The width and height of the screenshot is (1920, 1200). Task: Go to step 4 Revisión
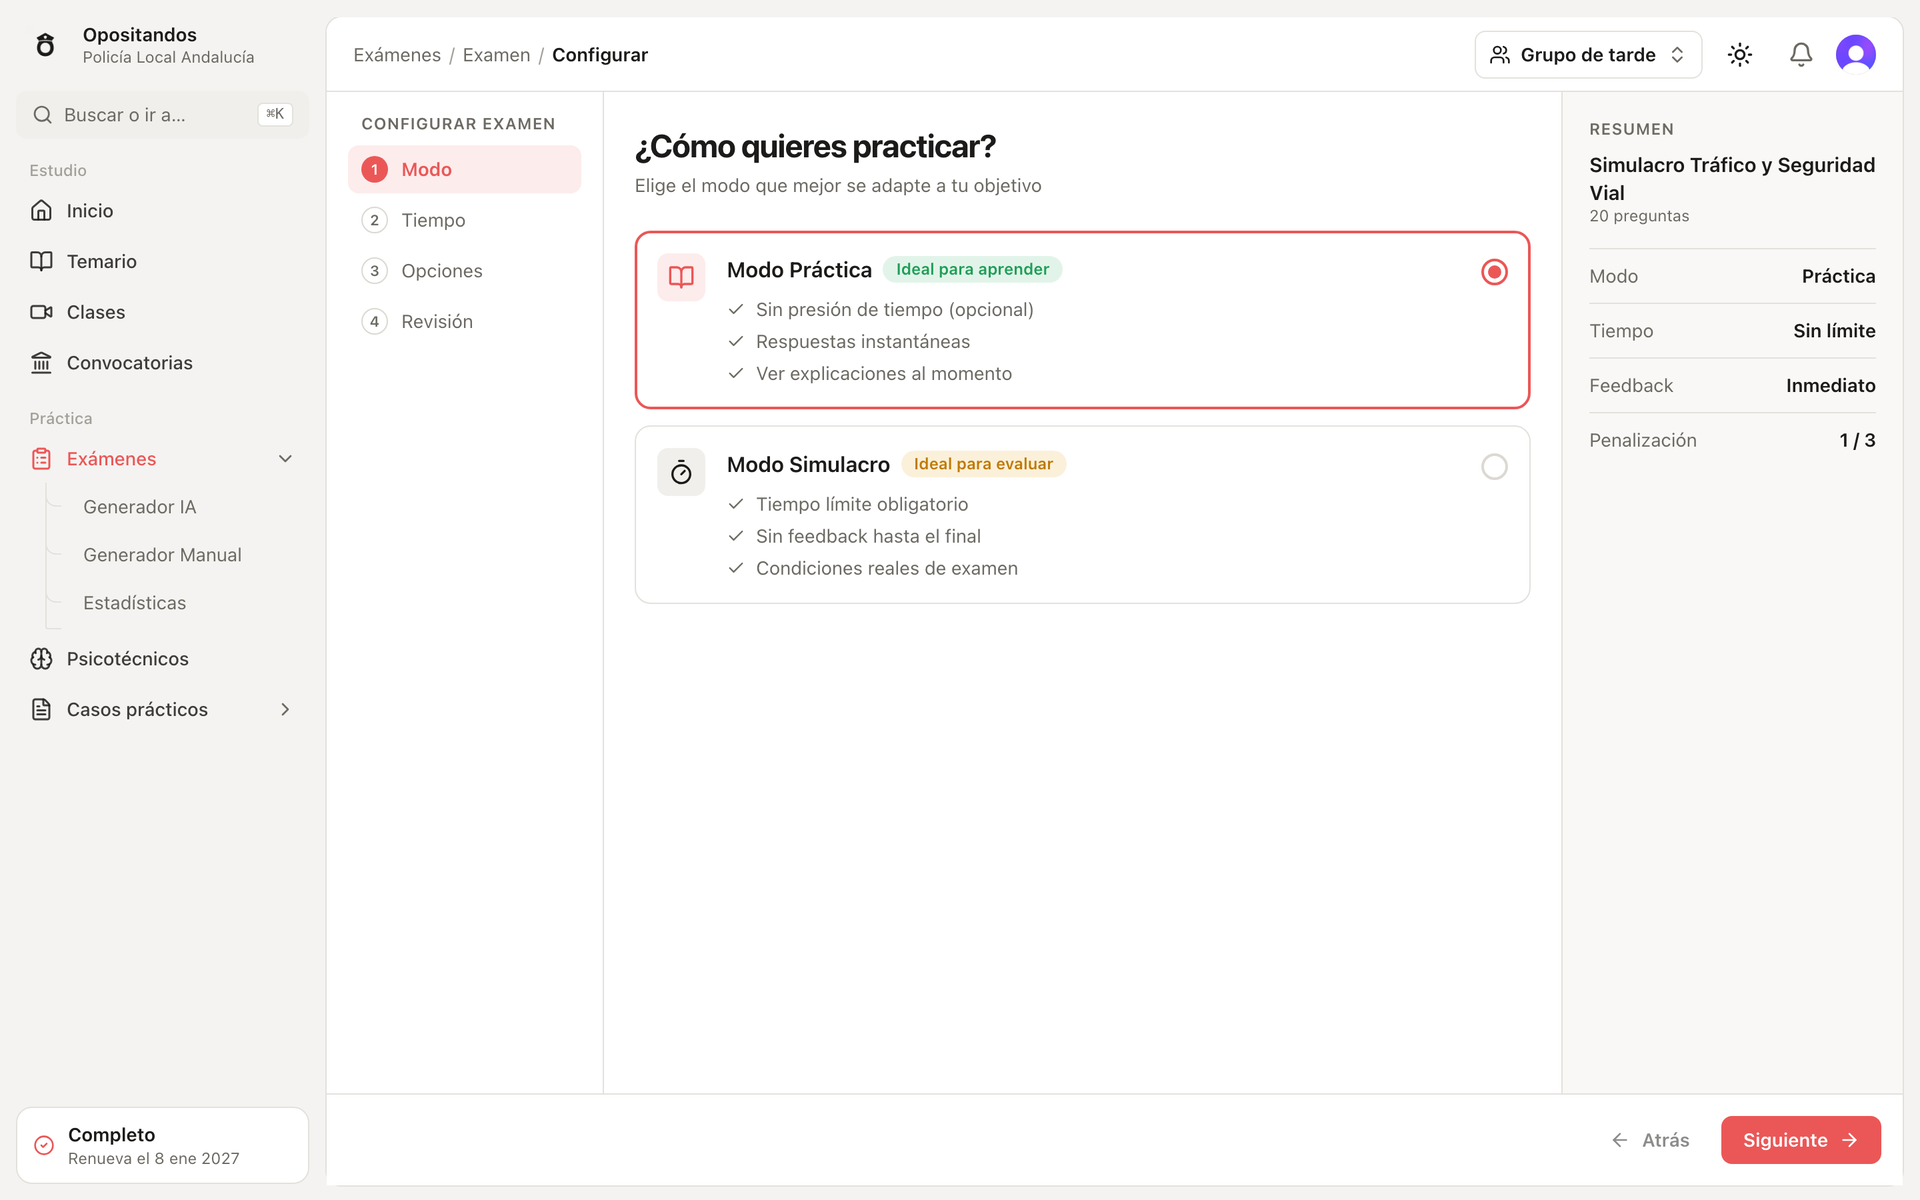[464, 321]
